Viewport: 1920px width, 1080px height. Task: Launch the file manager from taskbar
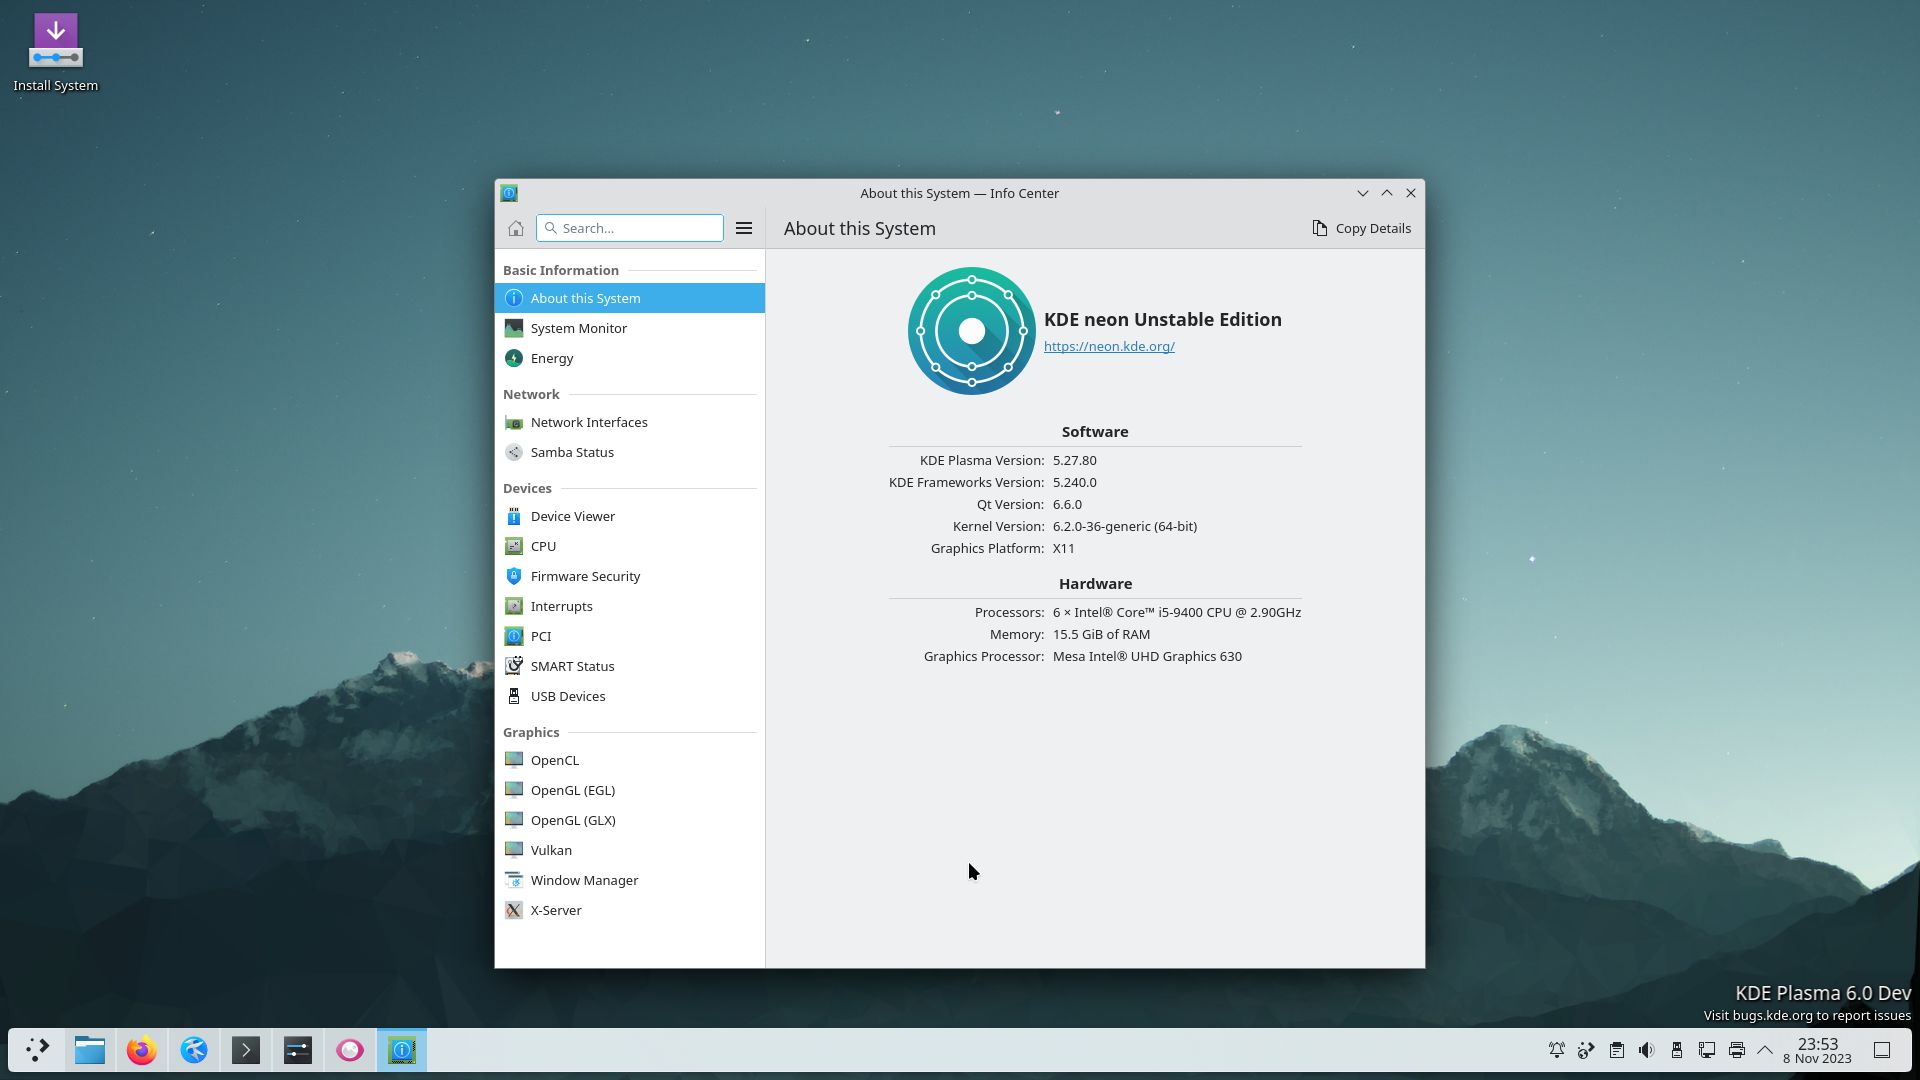tap(90, 1050)
